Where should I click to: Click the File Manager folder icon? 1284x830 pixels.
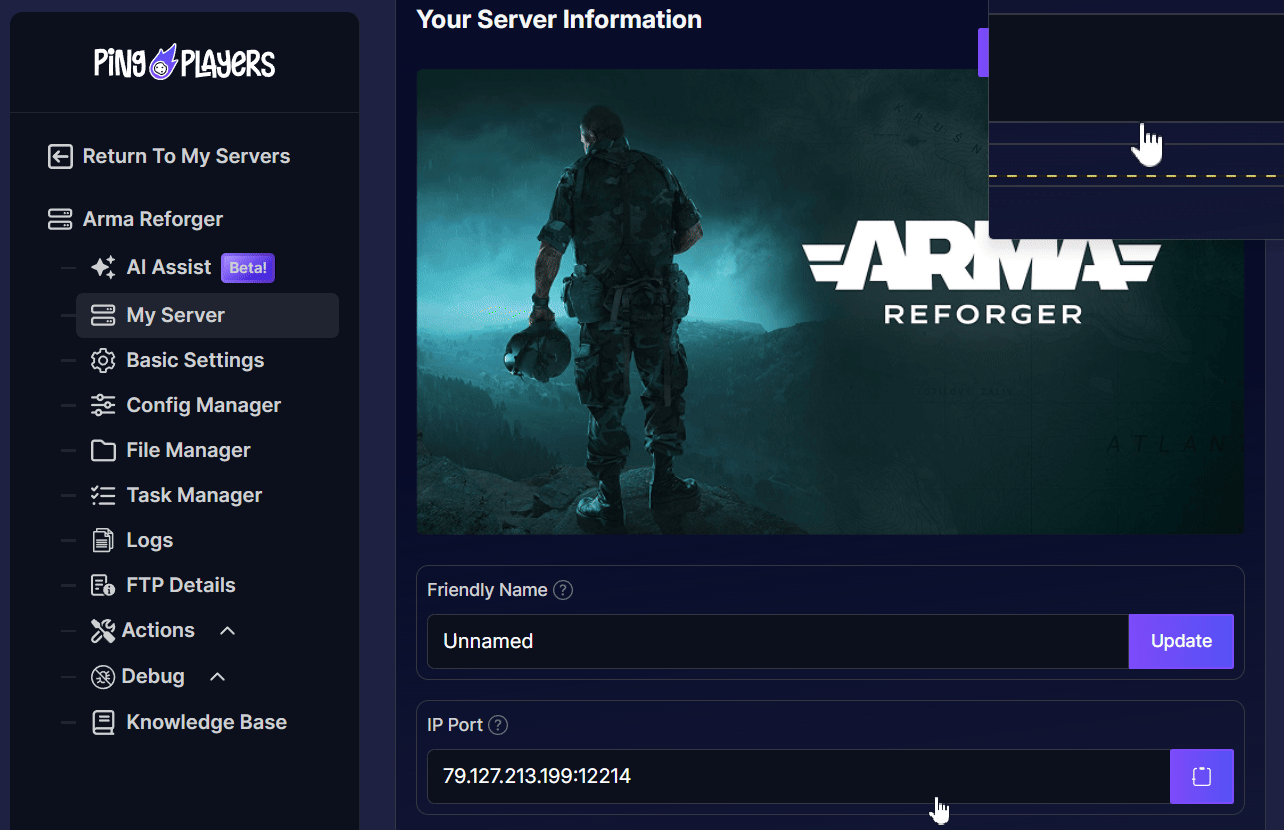(103, 451)
